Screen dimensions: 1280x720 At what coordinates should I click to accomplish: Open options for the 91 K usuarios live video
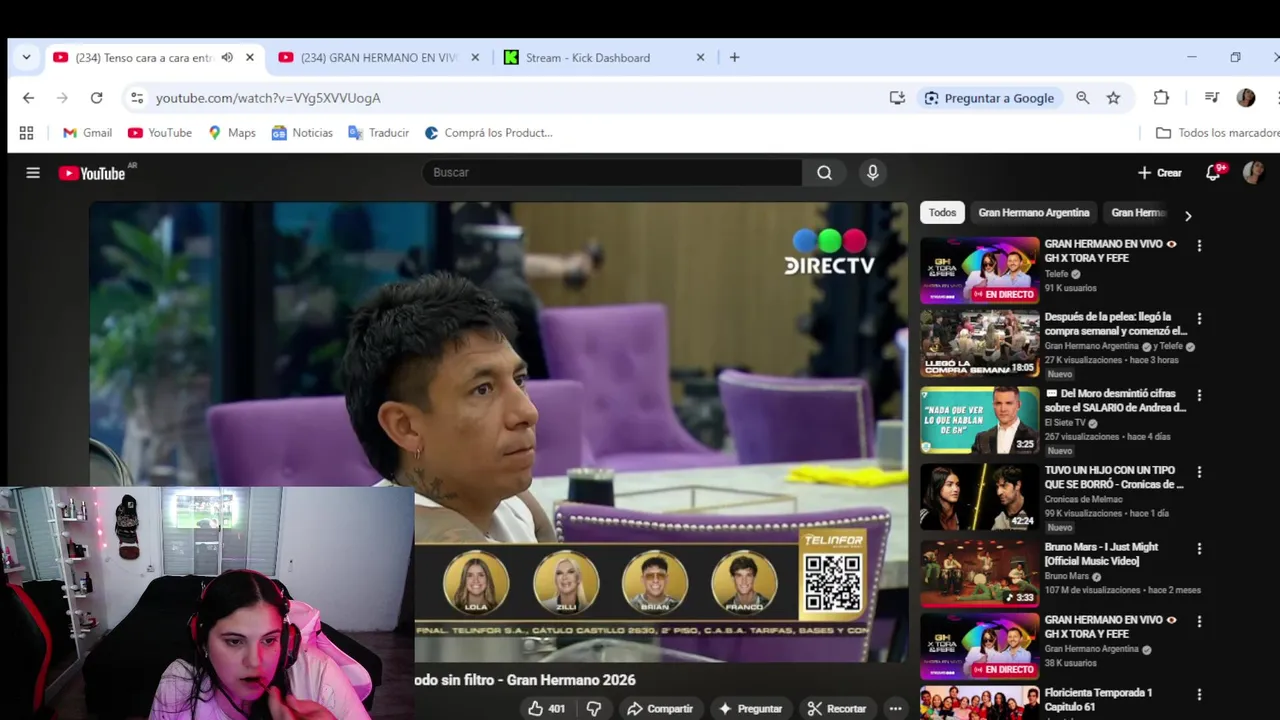coord(1199,245)
